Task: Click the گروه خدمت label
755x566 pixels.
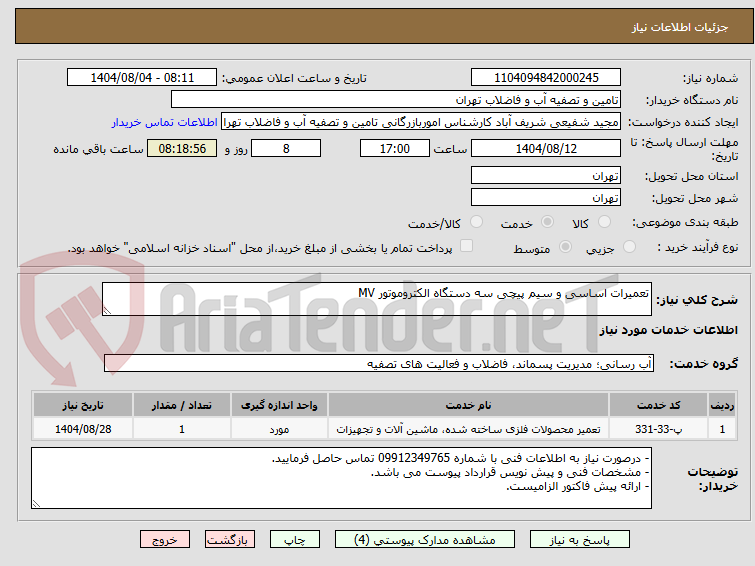Action: [703, 364]
